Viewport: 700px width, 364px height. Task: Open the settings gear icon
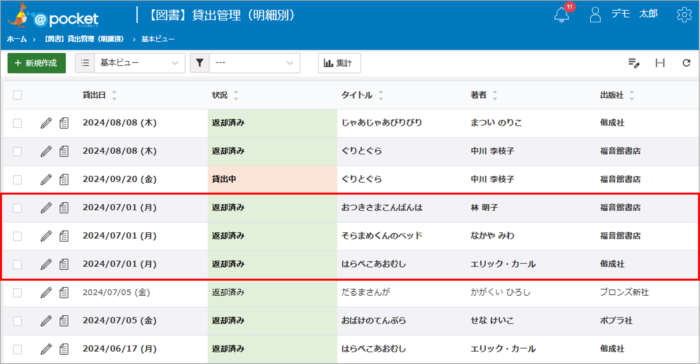[684, 15]
